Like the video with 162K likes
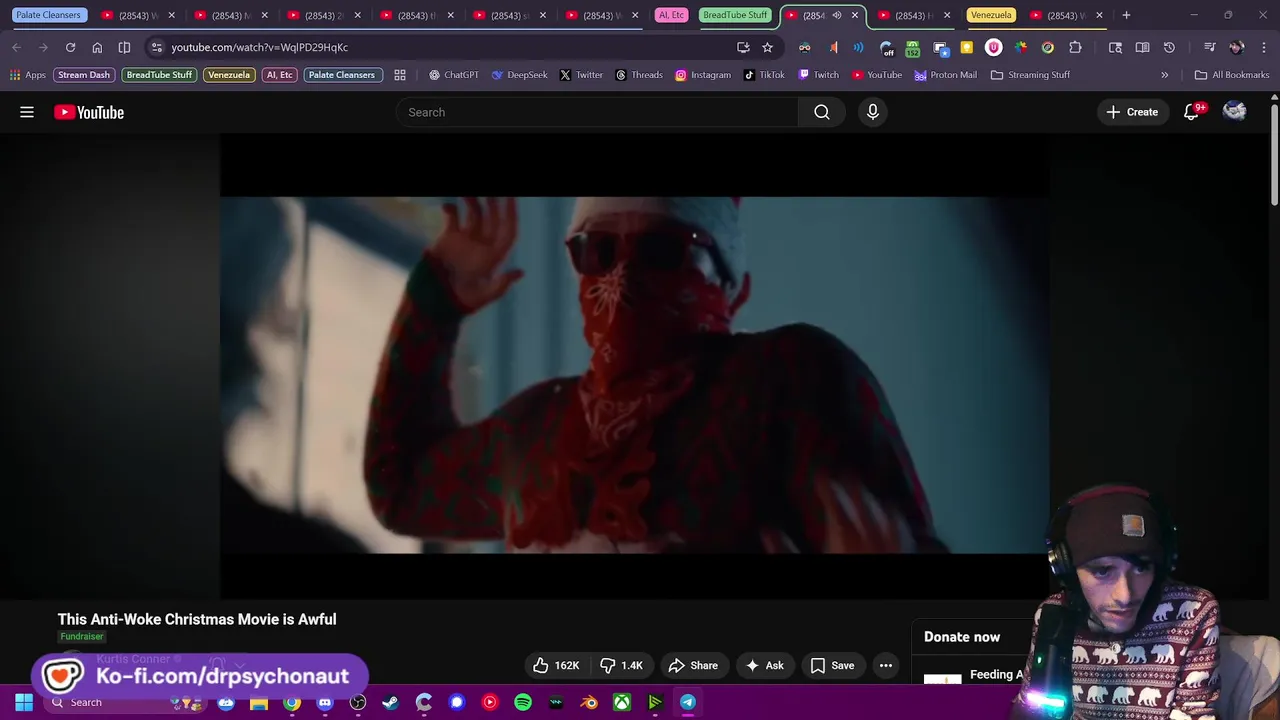 (x=556, y=665)
